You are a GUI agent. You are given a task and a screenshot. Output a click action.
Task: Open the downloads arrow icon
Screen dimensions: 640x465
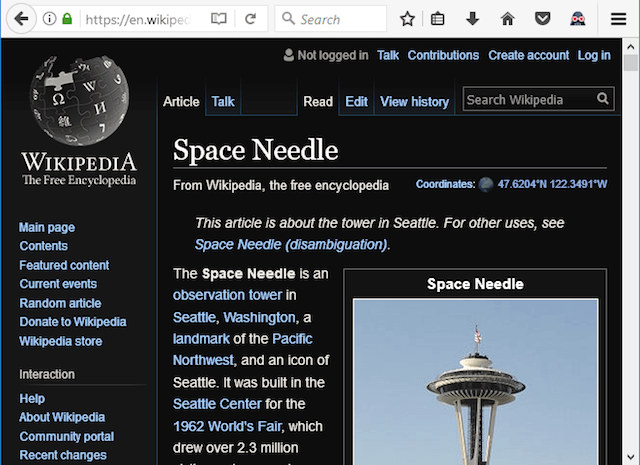pos(473,19)
